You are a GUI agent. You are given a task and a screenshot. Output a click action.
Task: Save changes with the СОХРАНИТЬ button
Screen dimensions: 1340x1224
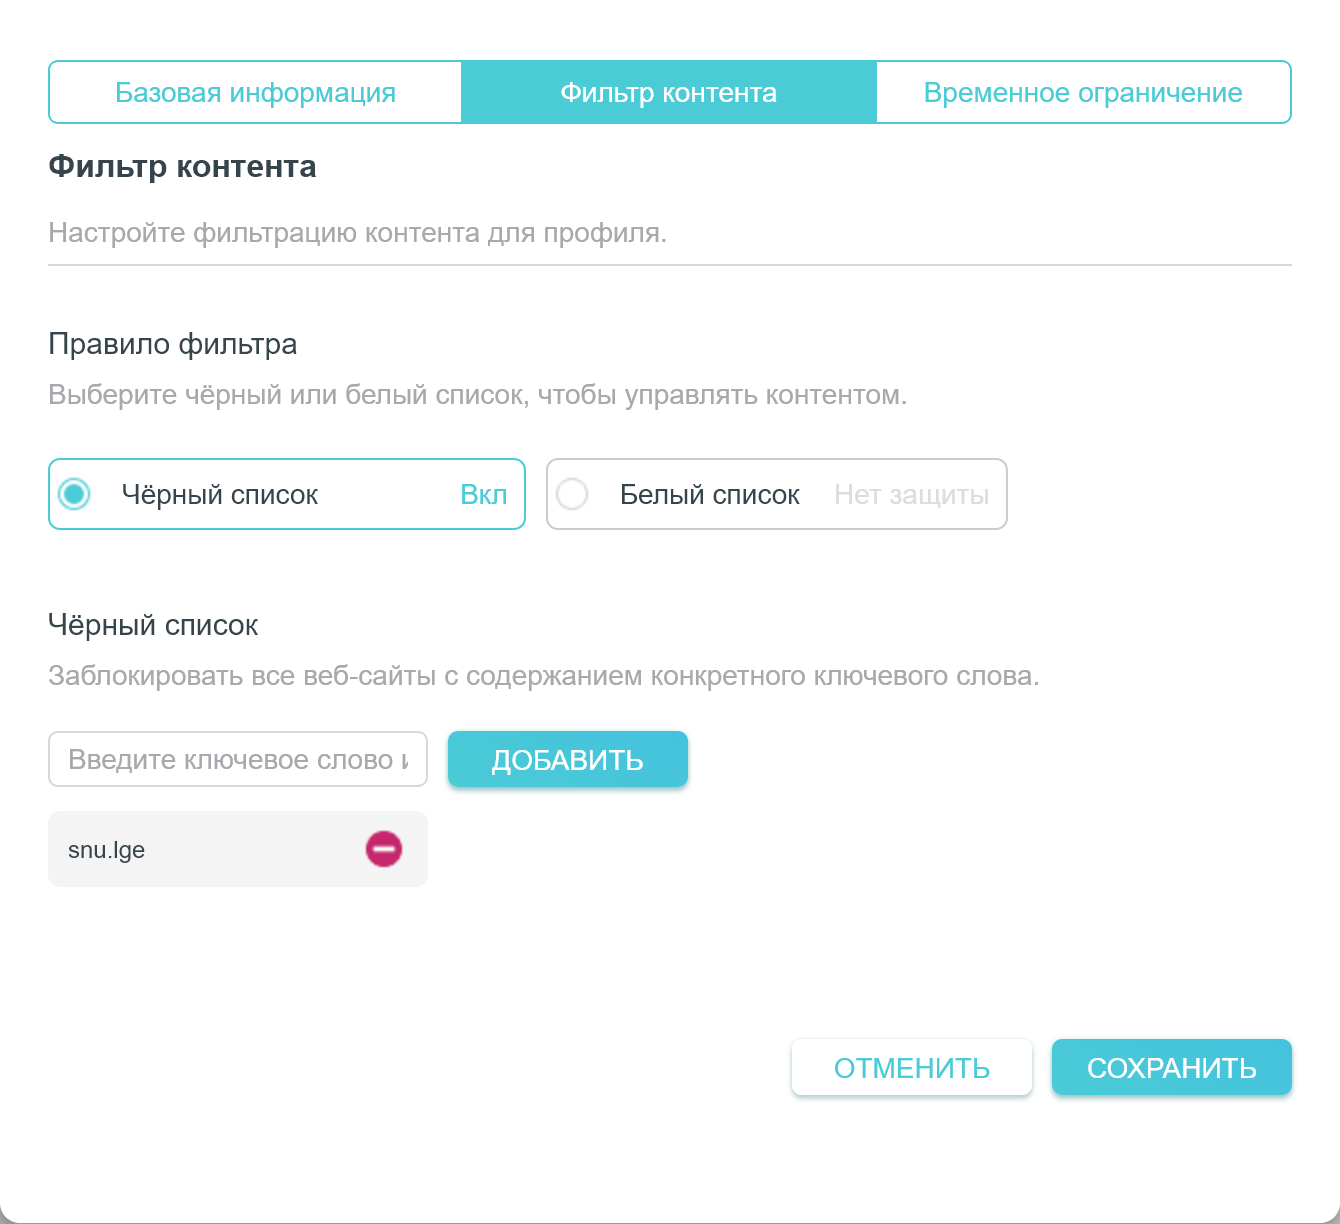tap(1171, 1068)
